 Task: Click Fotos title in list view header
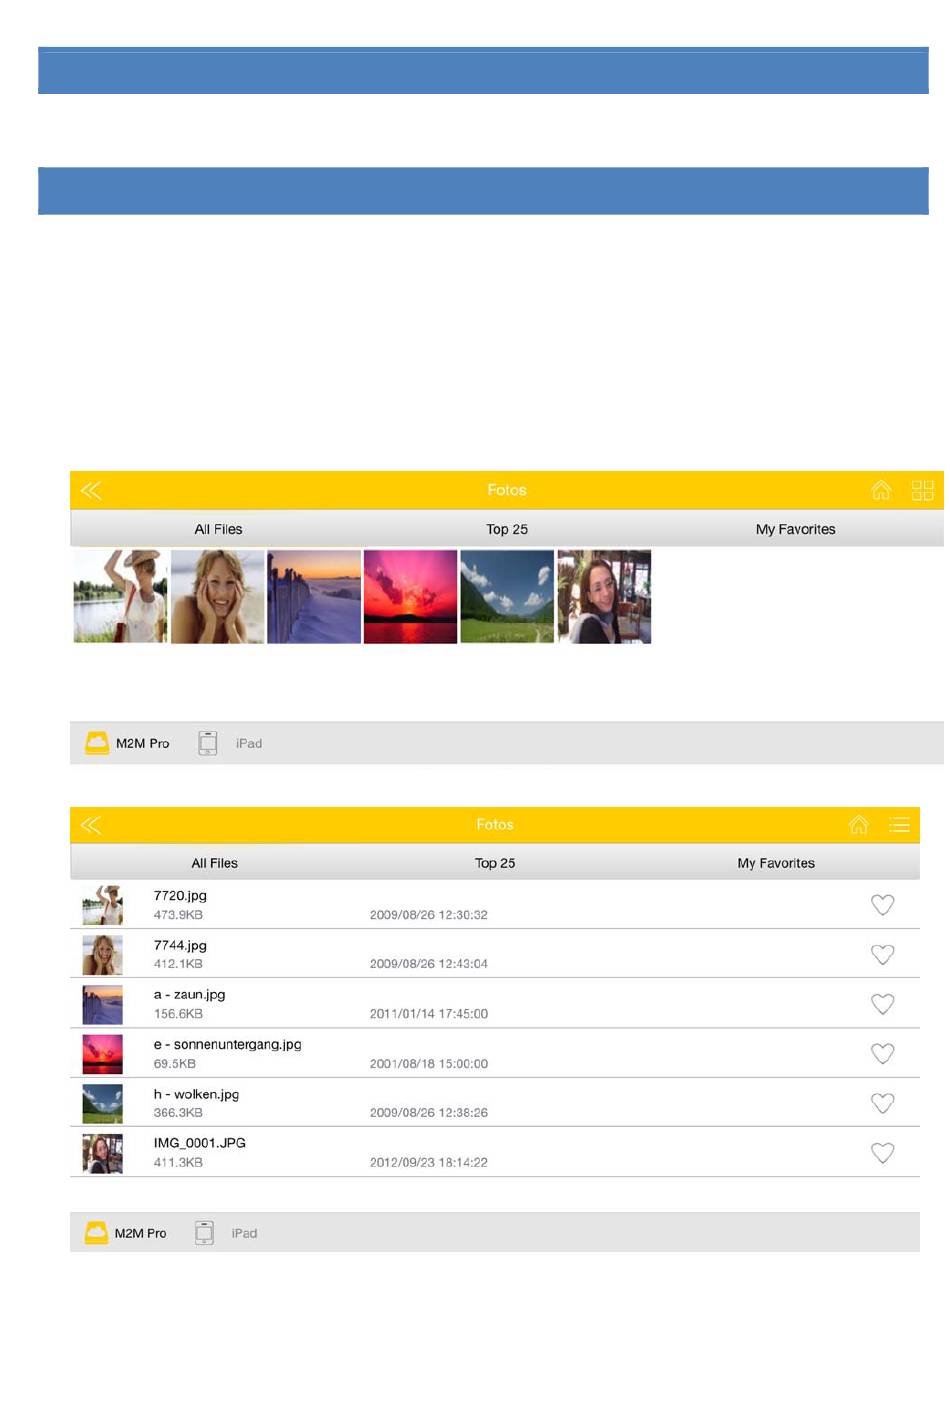[x=495, y=825]
